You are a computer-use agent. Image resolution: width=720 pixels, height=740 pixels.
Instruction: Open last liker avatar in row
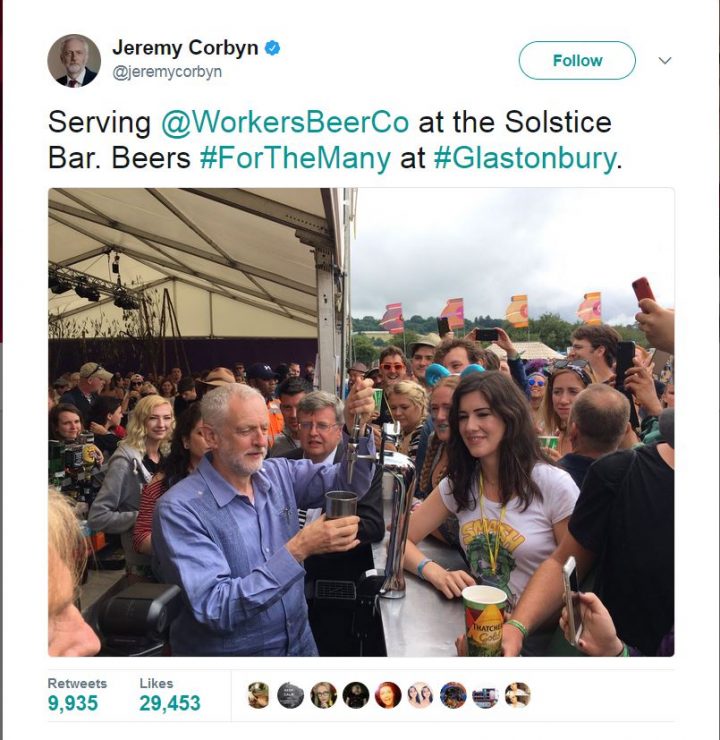click(x=518, y=695)
